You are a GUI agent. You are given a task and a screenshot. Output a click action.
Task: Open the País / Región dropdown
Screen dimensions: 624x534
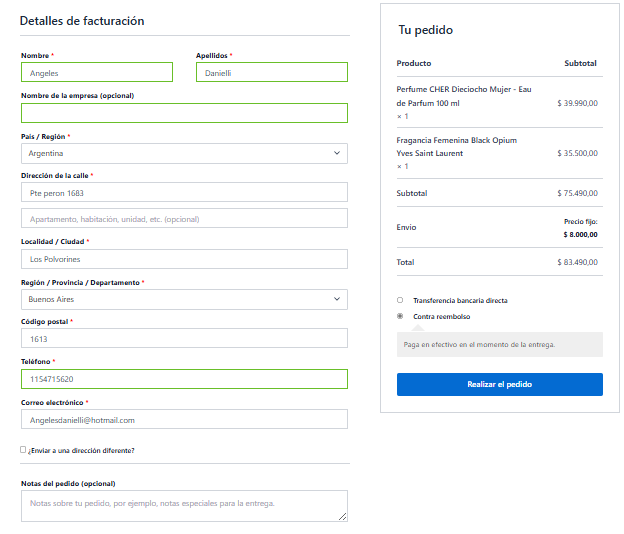tap(184, 154)
